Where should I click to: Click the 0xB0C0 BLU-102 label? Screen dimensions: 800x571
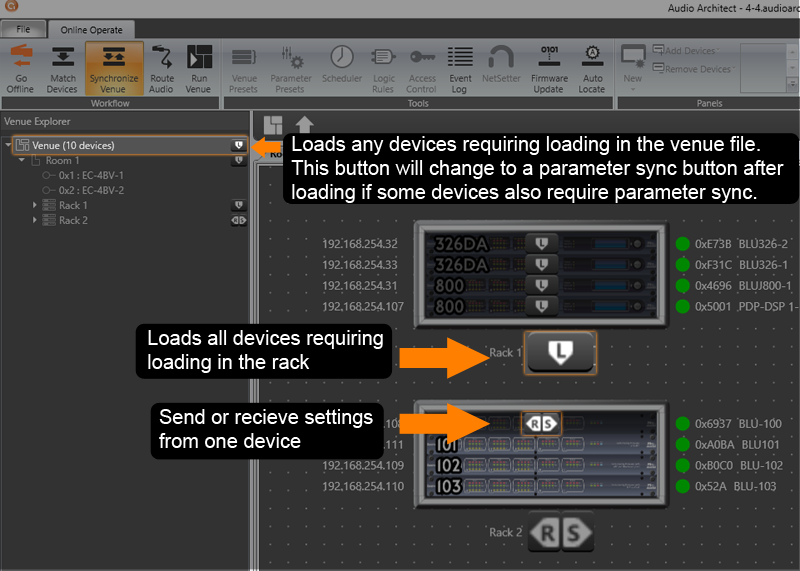coord(739,465)
